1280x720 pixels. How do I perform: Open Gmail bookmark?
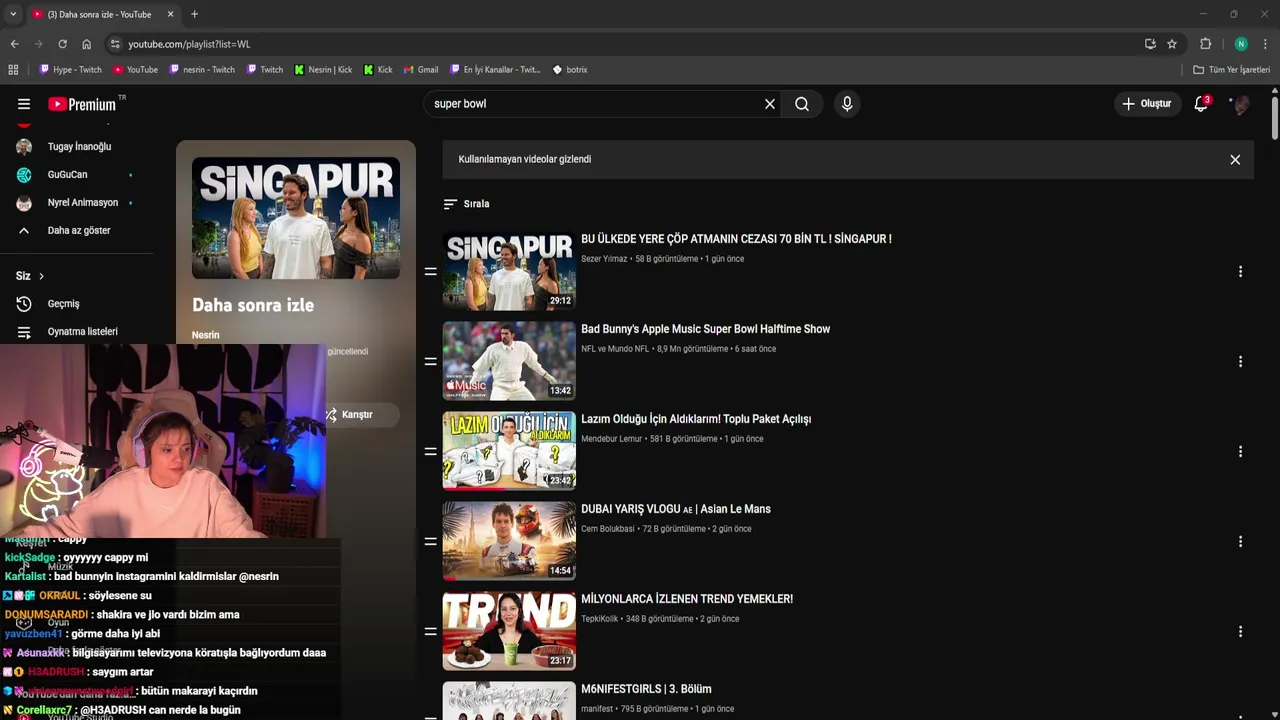coord(421,70)
